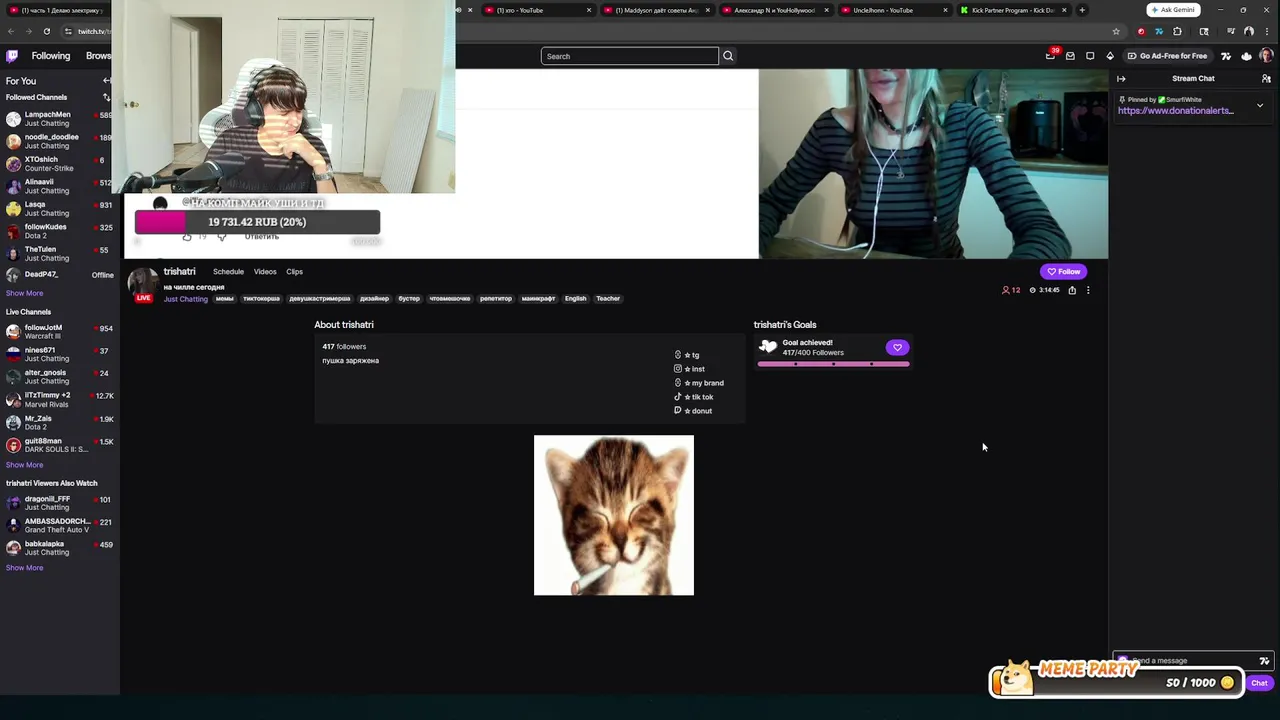Open the user profile avatar menu
The width and height of the screenshot is (1280, 720).
coord(1266,56)
